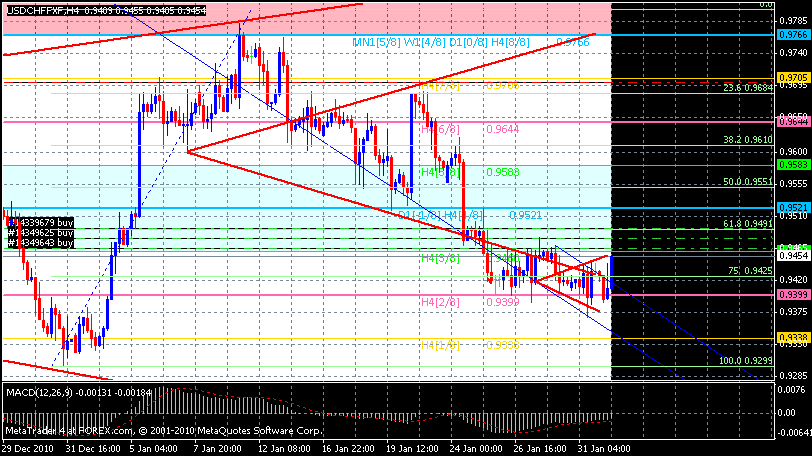Select order label #14349625 buy

pyautogui.click(x=40, y=233)
